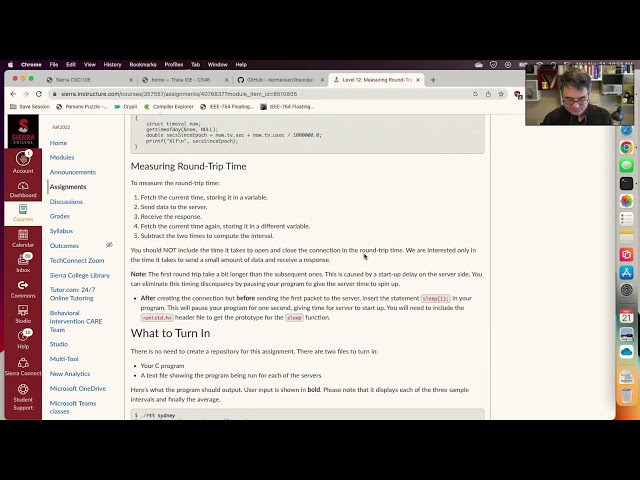Toggle the hidden-eye icon beside Outcomes
The height and width of the screenshot is (480, 640).
(109, 245)
